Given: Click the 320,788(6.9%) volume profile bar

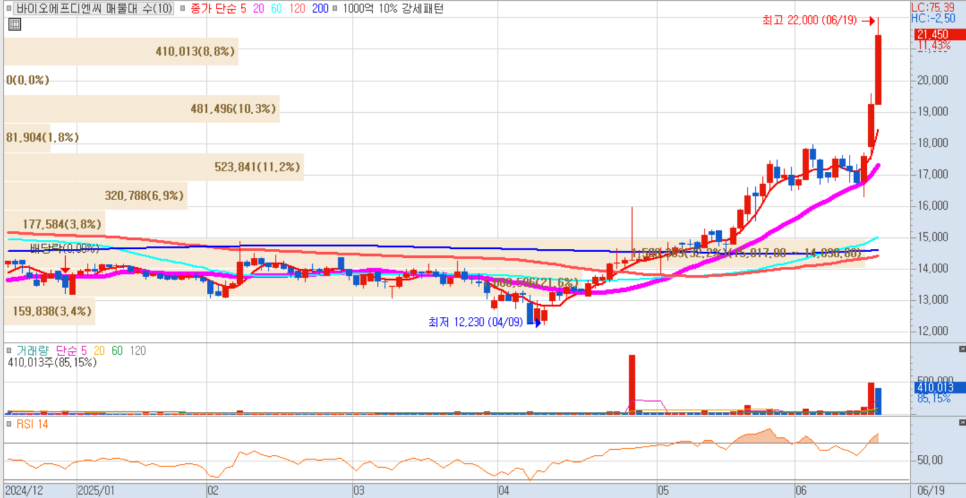Looking at the screenshot, I should tap(95, 196).
